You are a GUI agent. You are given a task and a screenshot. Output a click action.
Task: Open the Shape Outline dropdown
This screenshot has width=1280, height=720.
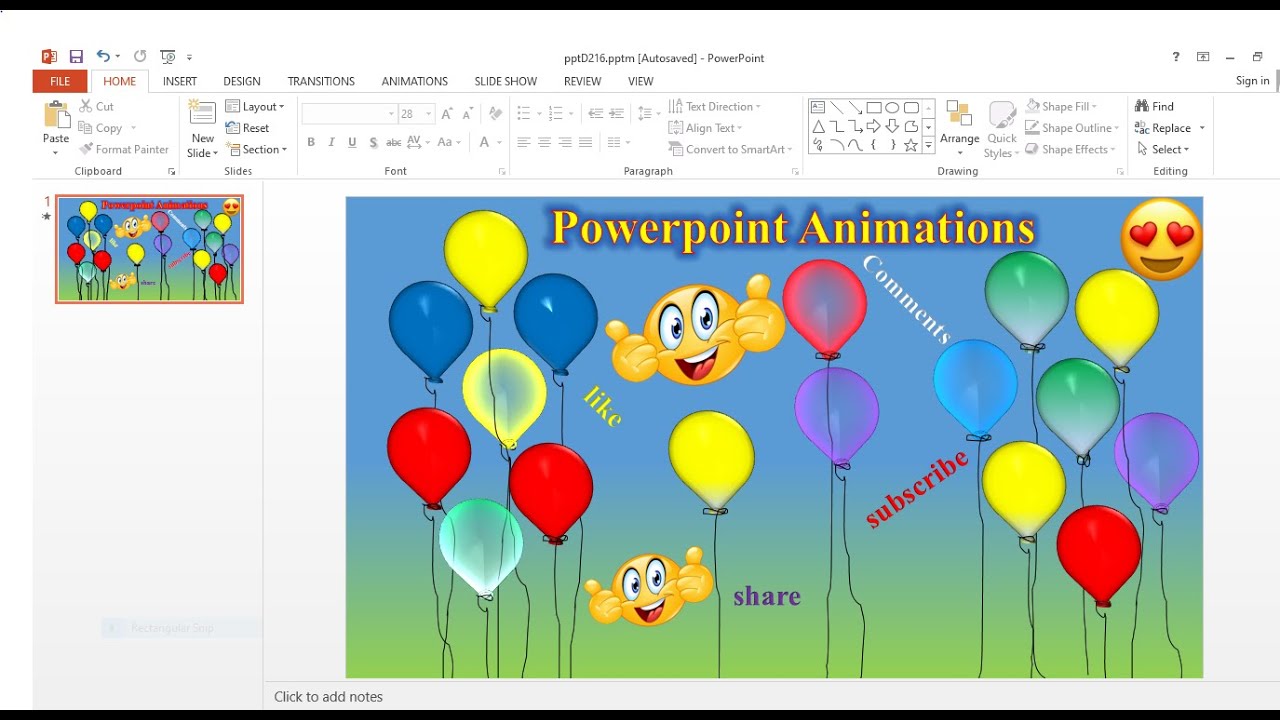pos(1070,128)
